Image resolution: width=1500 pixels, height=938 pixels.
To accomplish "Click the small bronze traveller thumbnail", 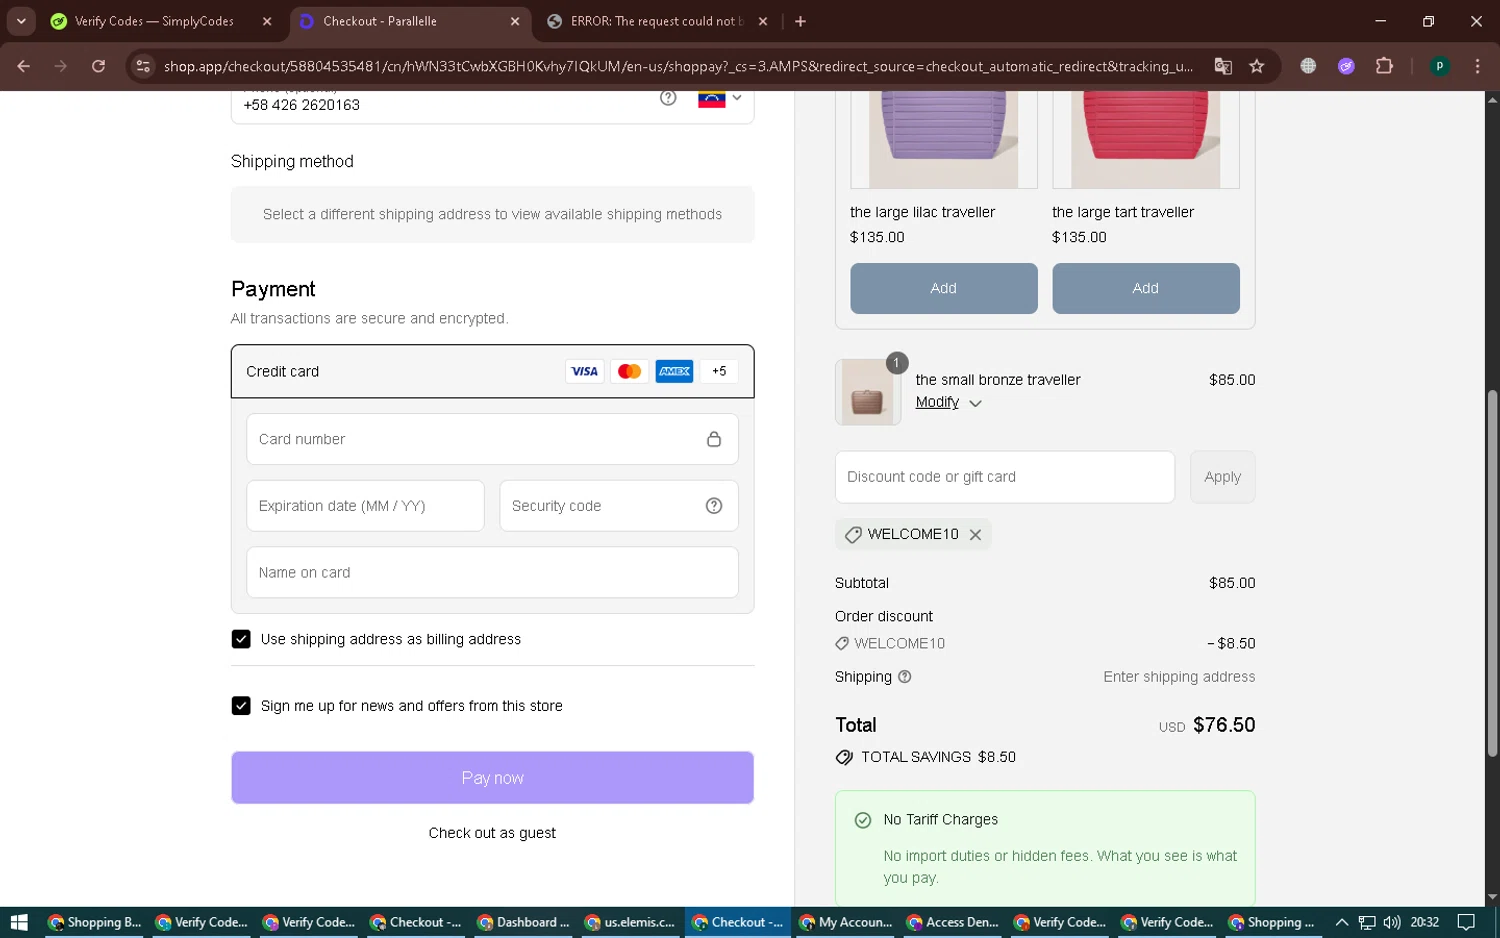I will click(x=867, y=392).
